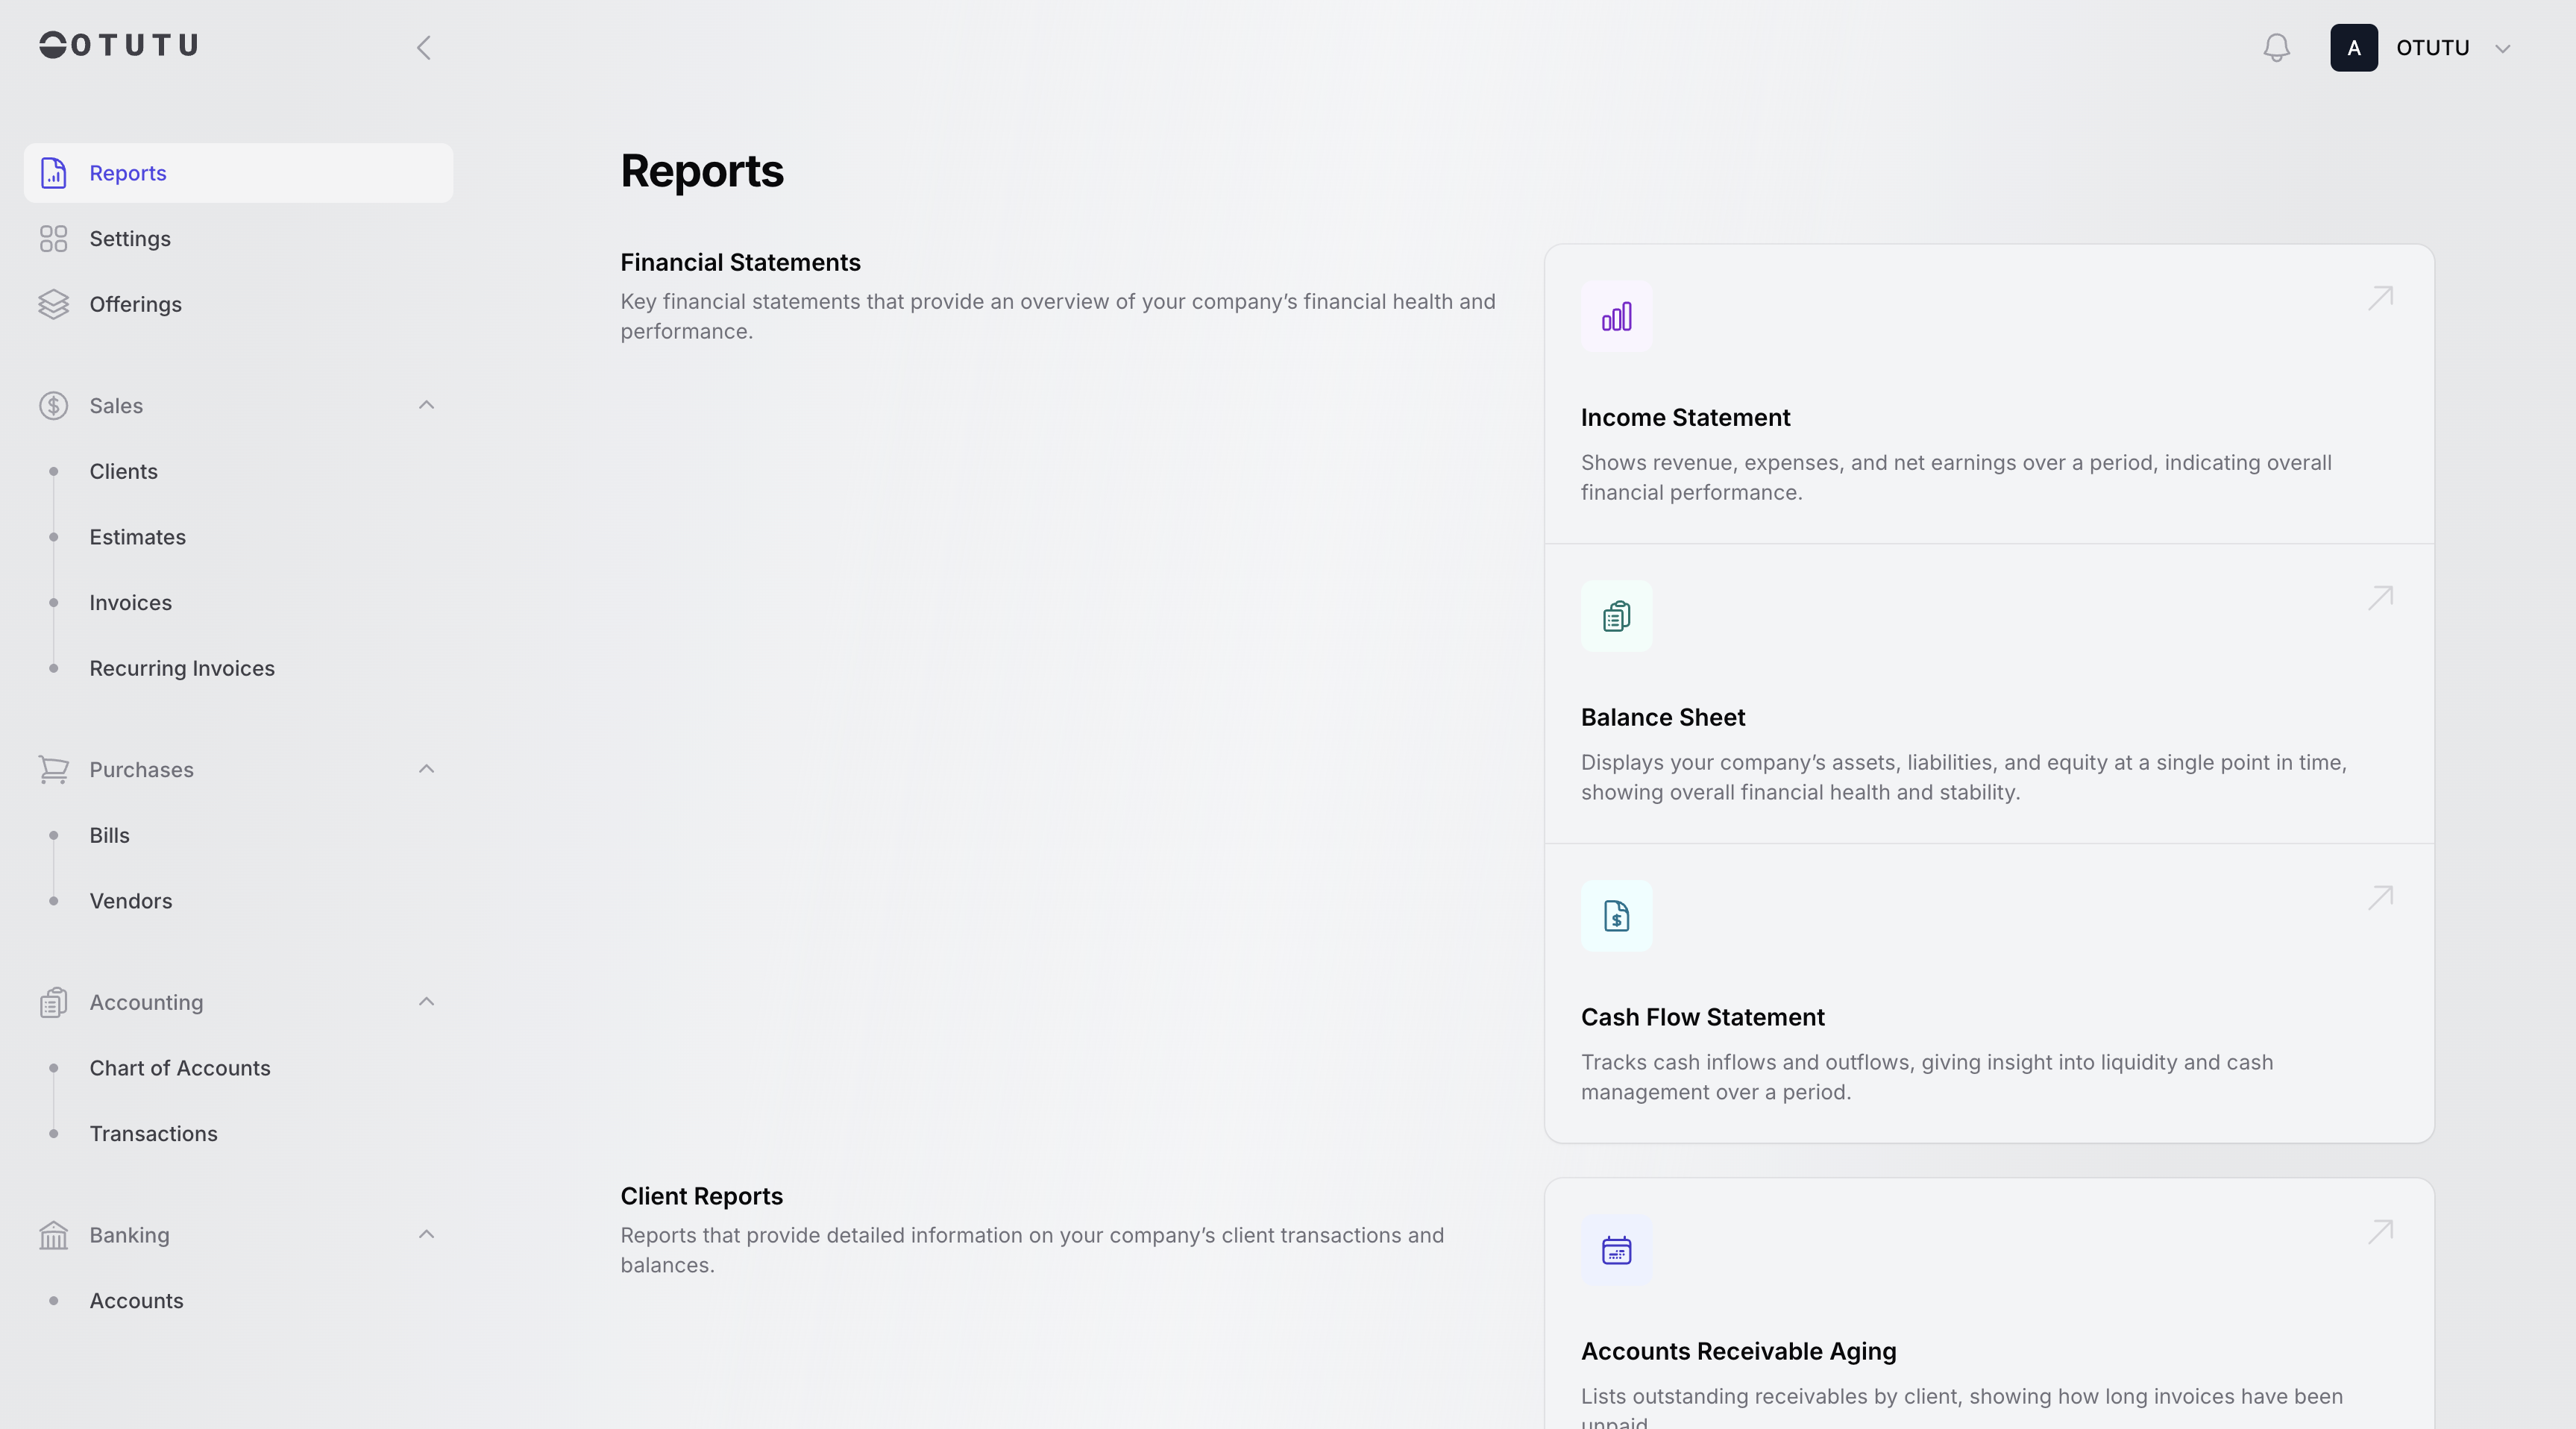Collapse the Accounting section
2576x1429 pixels.
(426, 1002)
